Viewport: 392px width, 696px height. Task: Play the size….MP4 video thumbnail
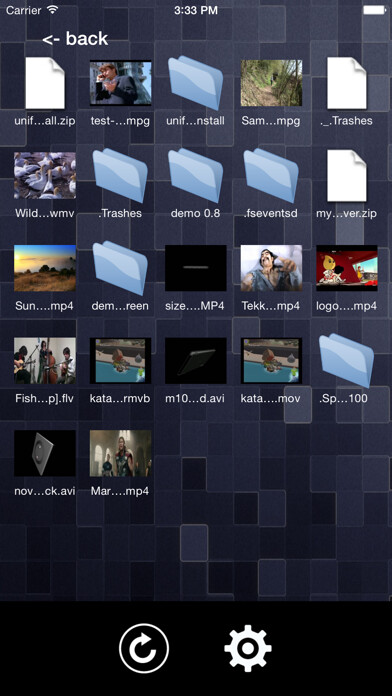pos(196,268)
